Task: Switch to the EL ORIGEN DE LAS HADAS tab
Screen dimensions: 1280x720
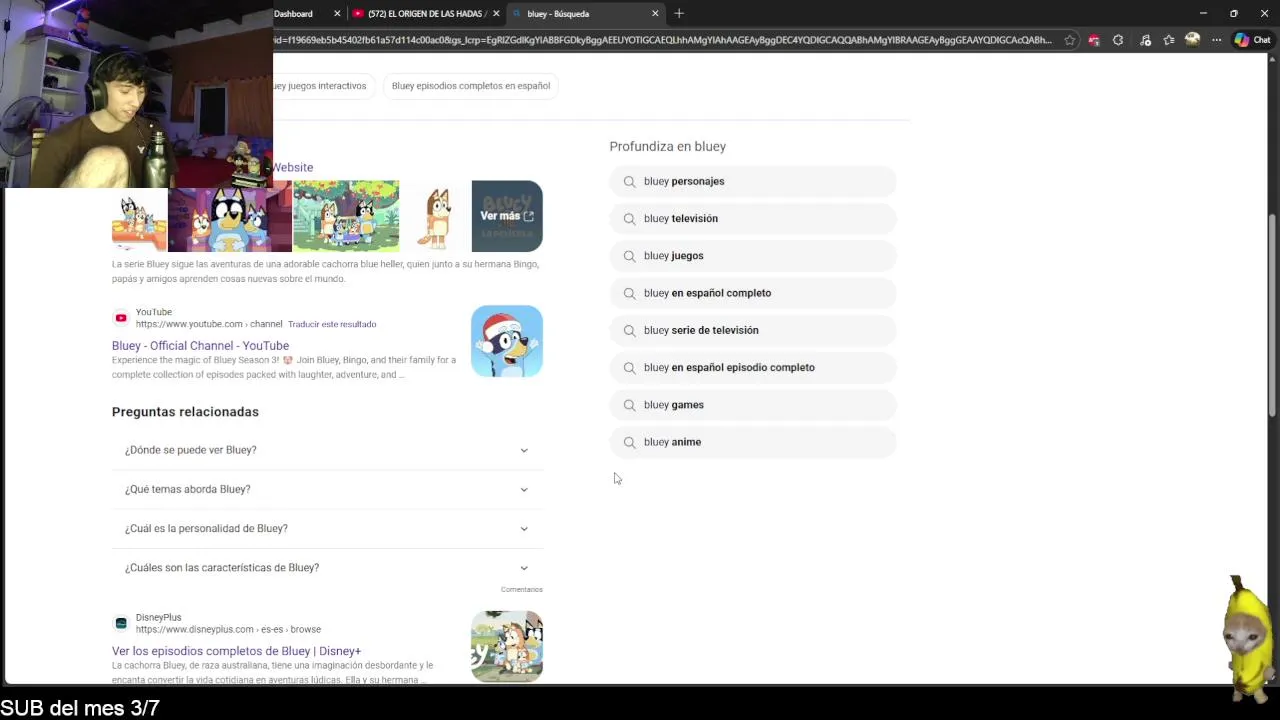Action: click(x=426, y=13)
